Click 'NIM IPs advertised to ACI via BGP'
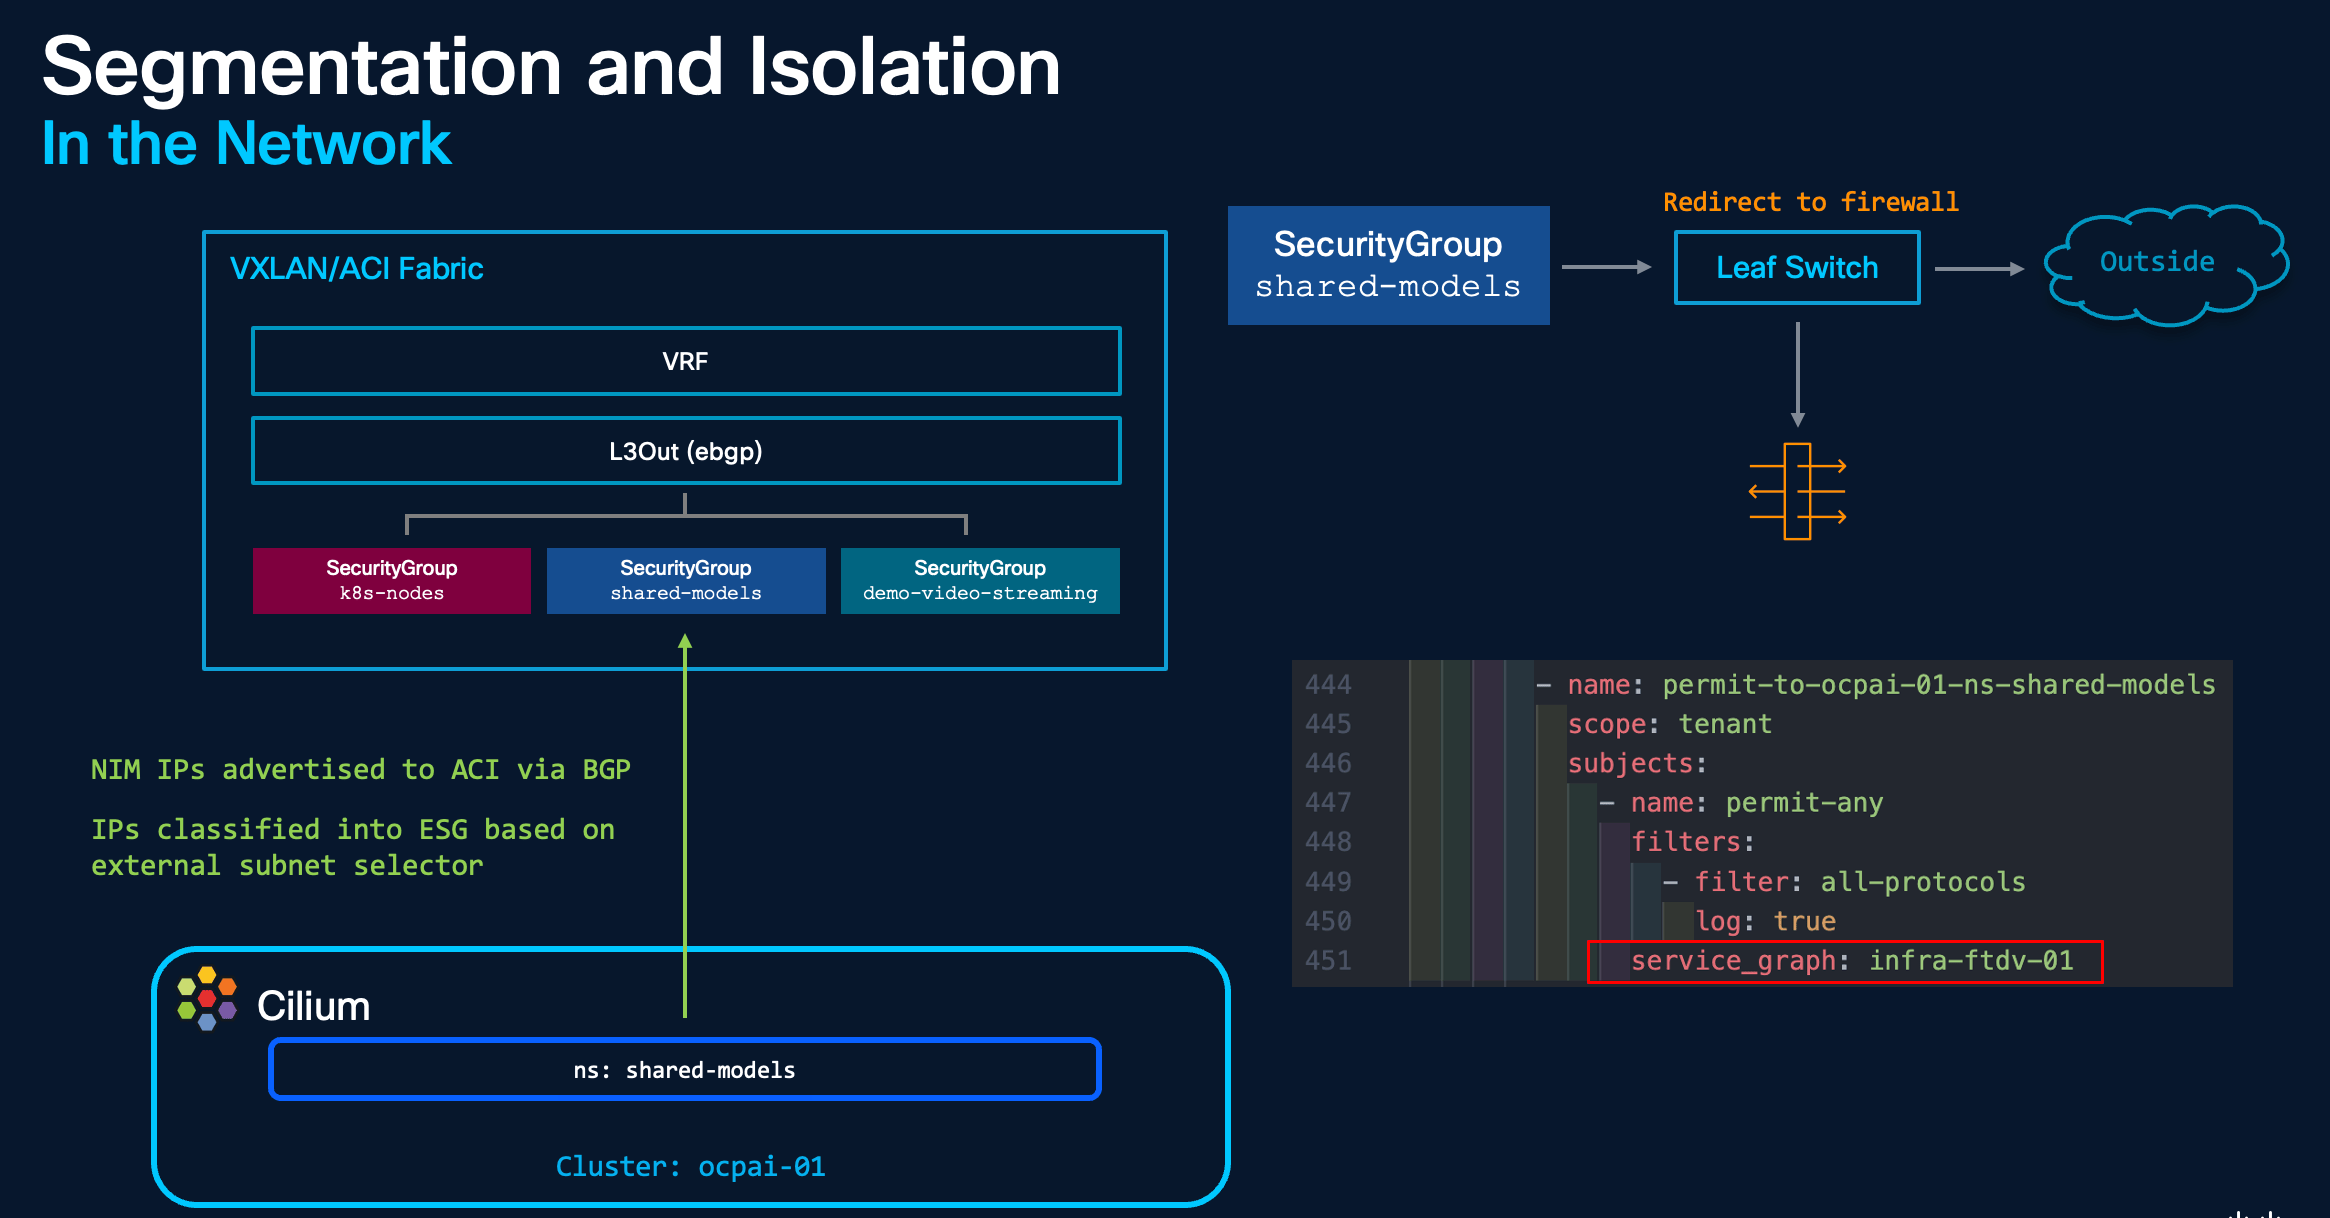 pos(360,769)
